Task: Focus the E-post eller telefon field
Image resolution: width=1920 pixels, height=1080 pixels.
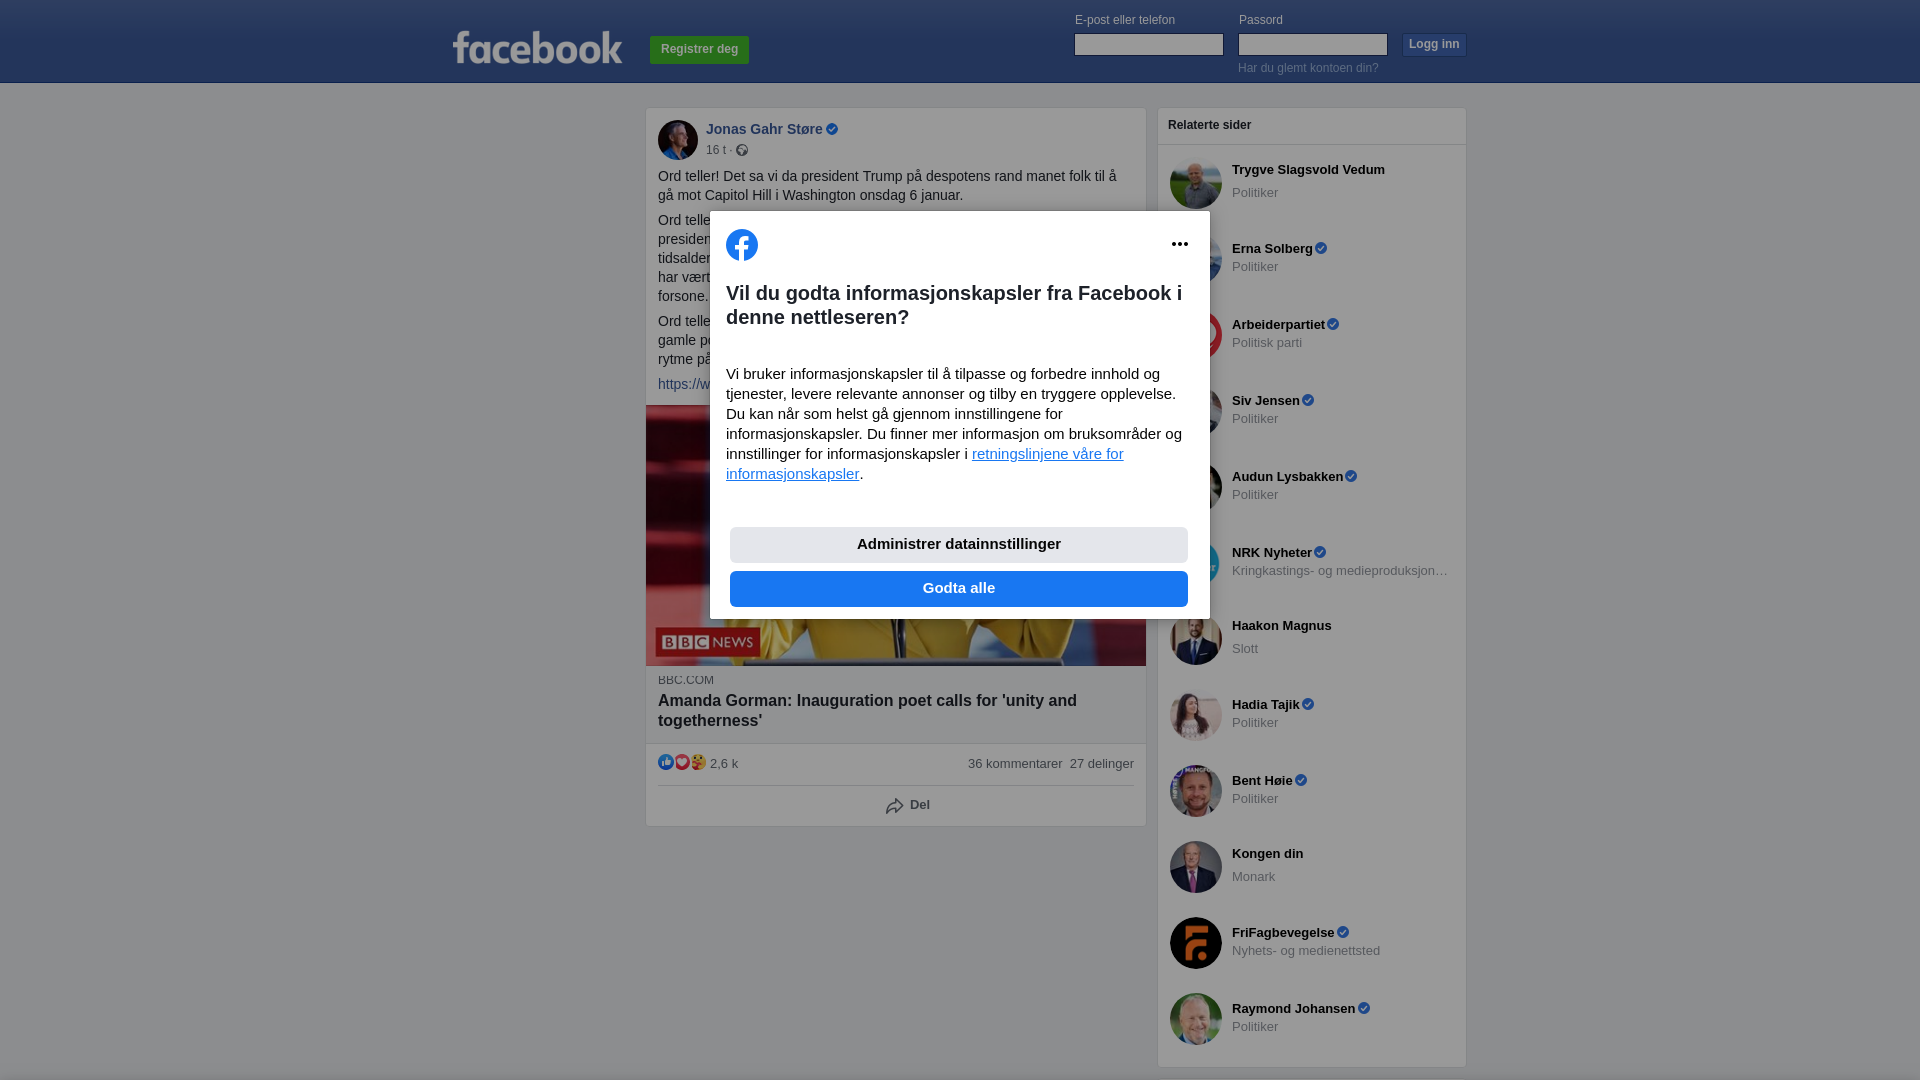Action: (1149, 44)
